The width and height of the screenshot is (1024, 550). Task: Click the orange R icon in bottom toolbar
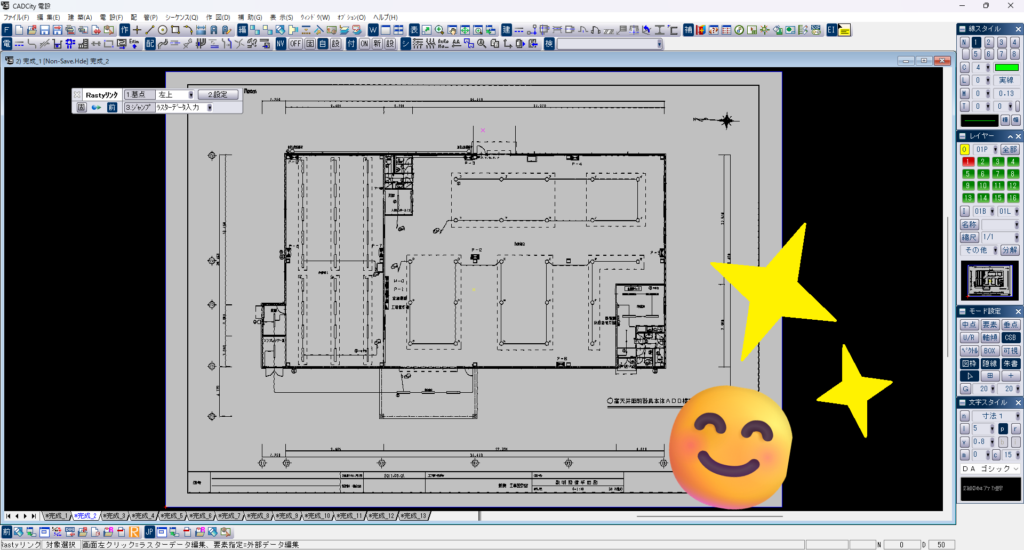[x=134, y=532]
